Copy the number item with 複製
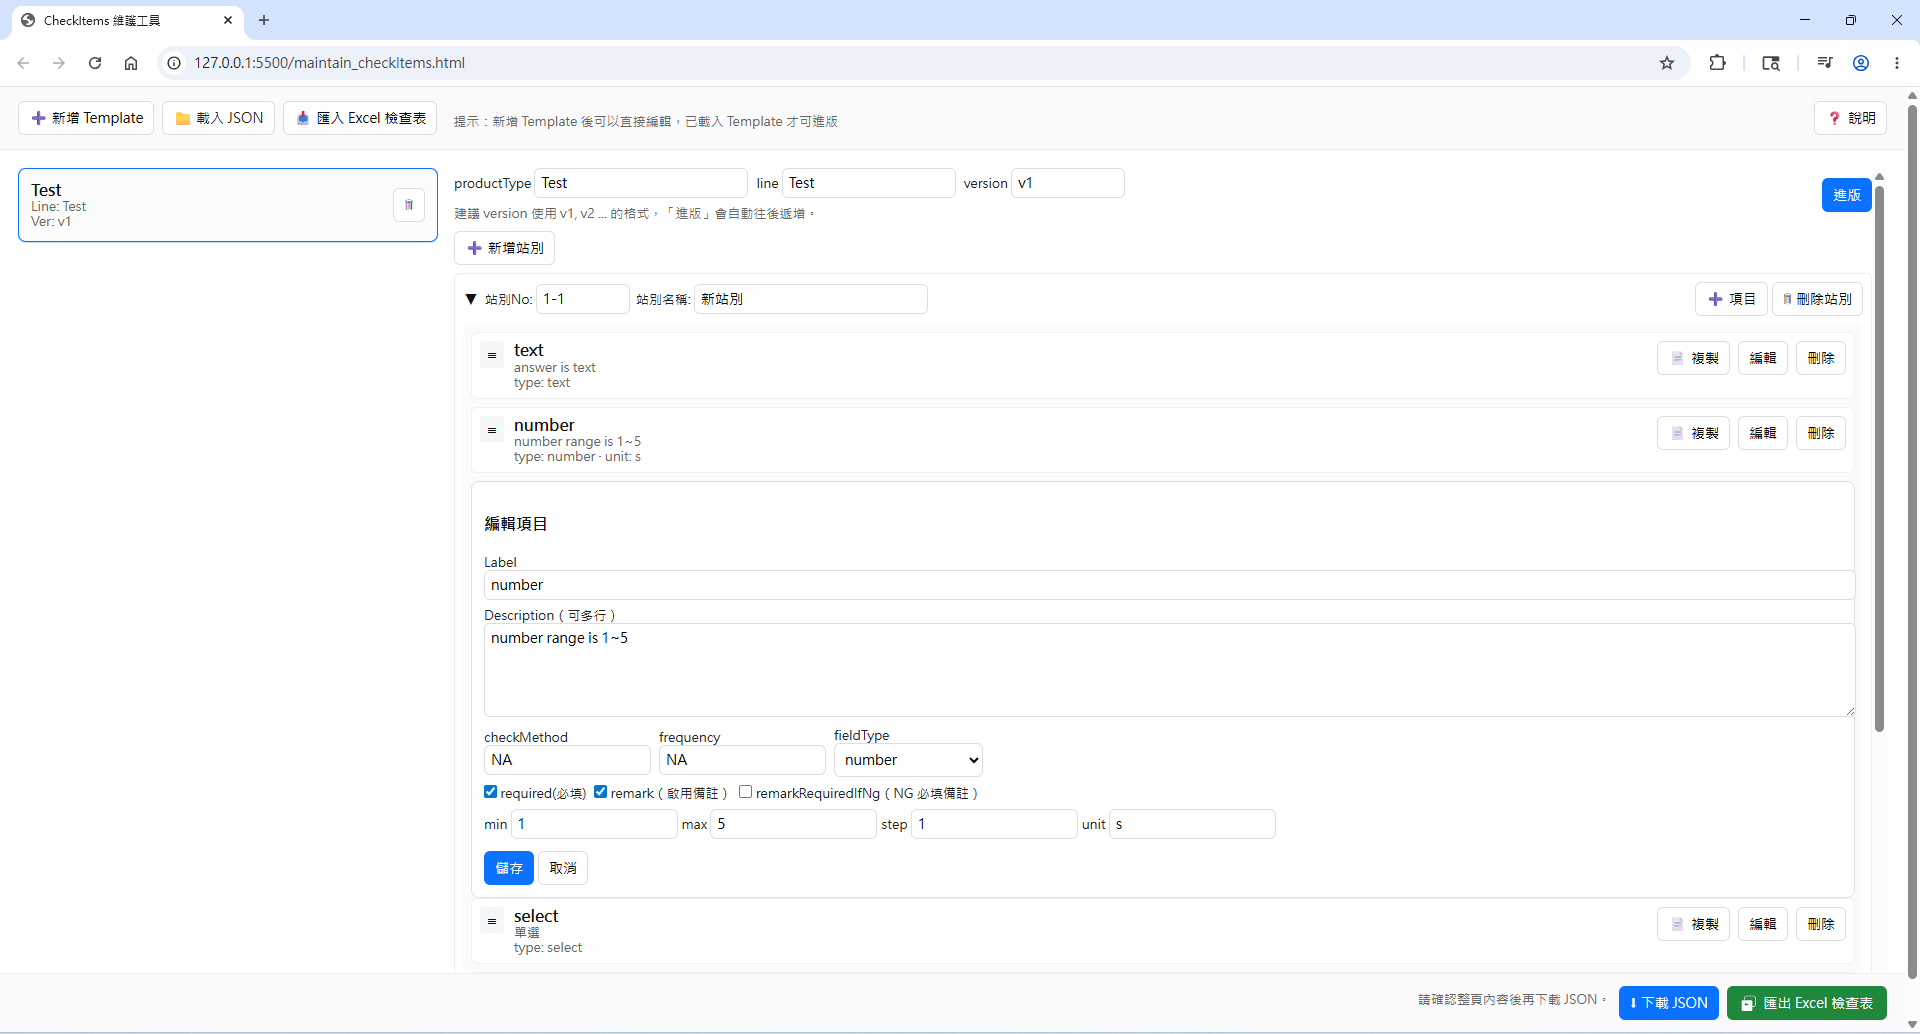The height and width of the screenshot is (1034, 1920). [x=1693, y=433]
